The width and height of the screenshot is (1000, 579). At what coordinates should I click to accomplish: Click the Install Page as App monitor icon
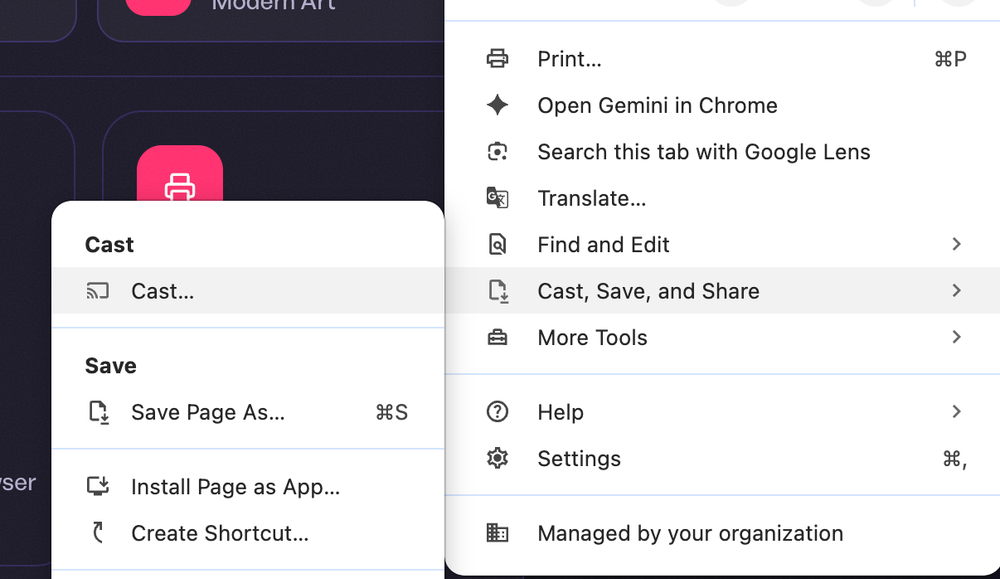click(98, 487)
